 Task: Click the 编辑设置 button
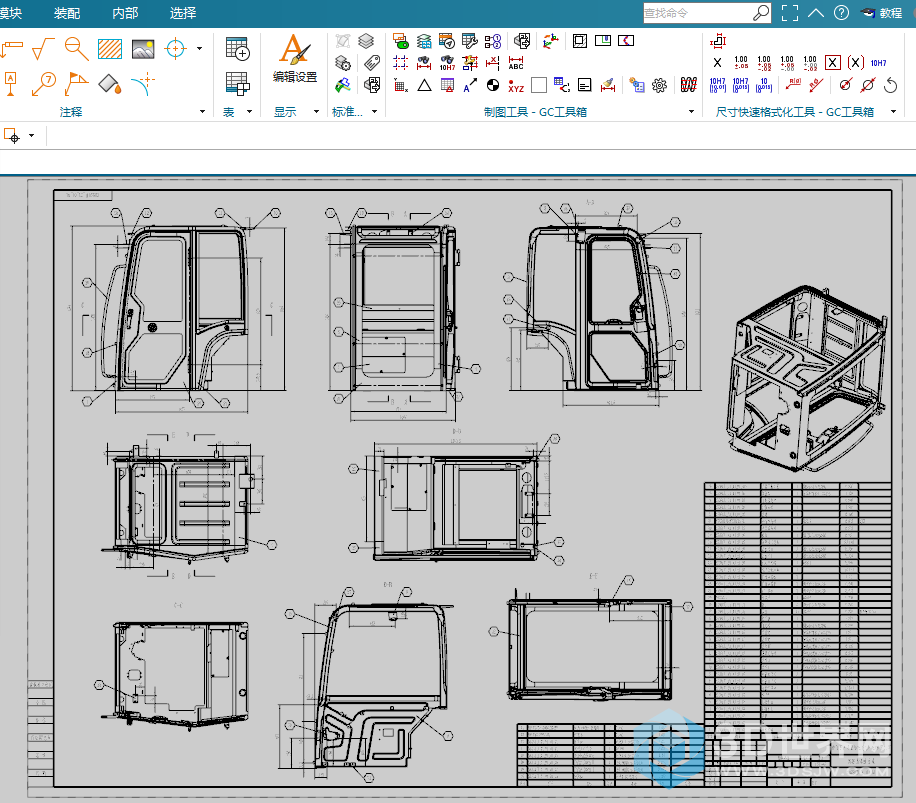[294, 58]
